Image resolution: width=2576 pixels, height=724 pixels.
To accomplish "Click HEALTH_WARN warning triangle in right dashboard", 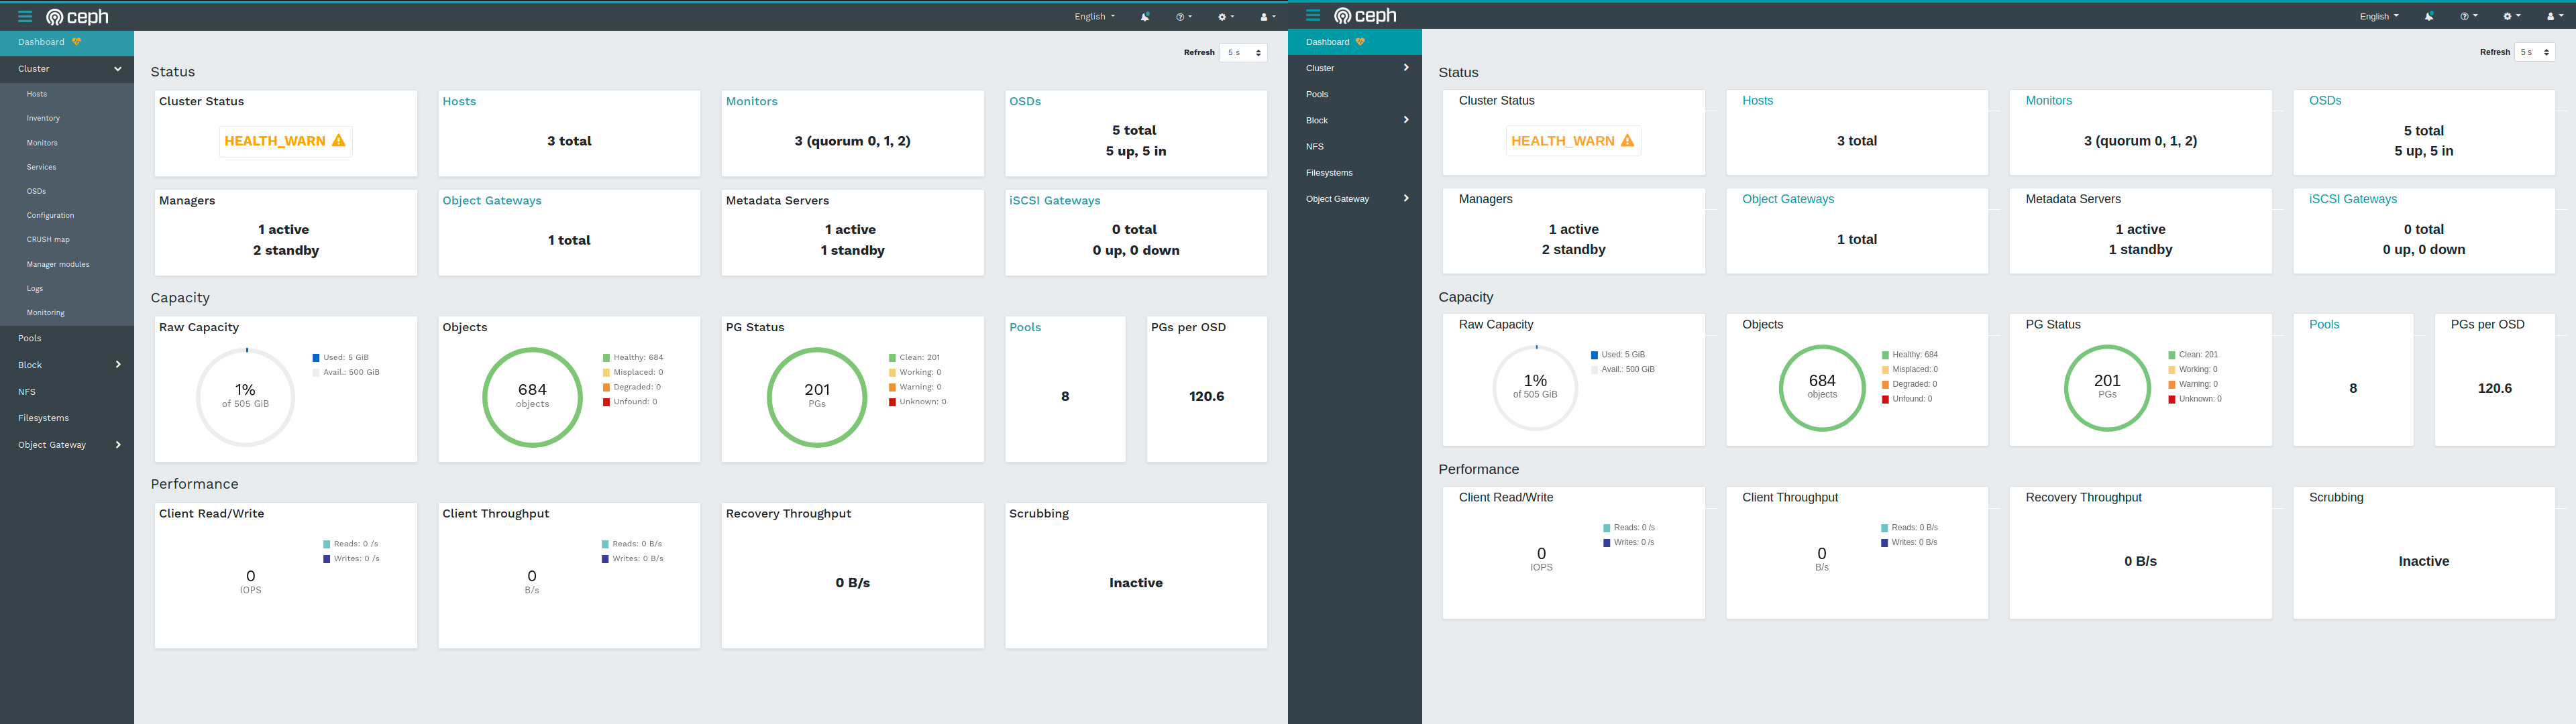I will 1627,141.
